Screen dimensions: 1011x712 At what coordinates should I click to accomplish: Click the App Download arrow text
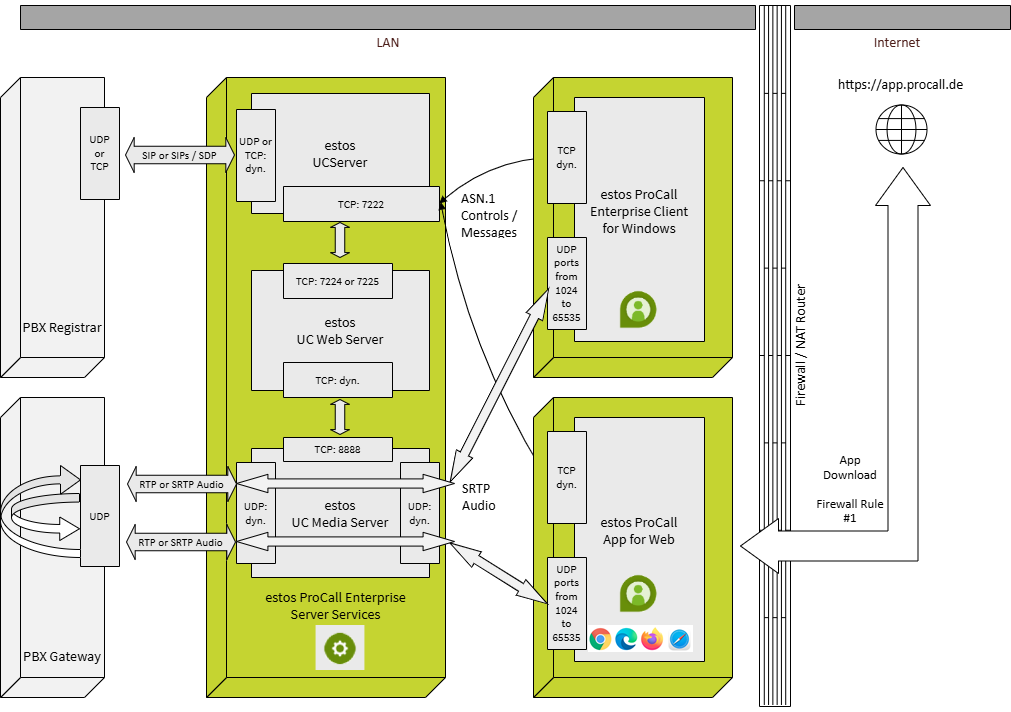tap(849, 467)
